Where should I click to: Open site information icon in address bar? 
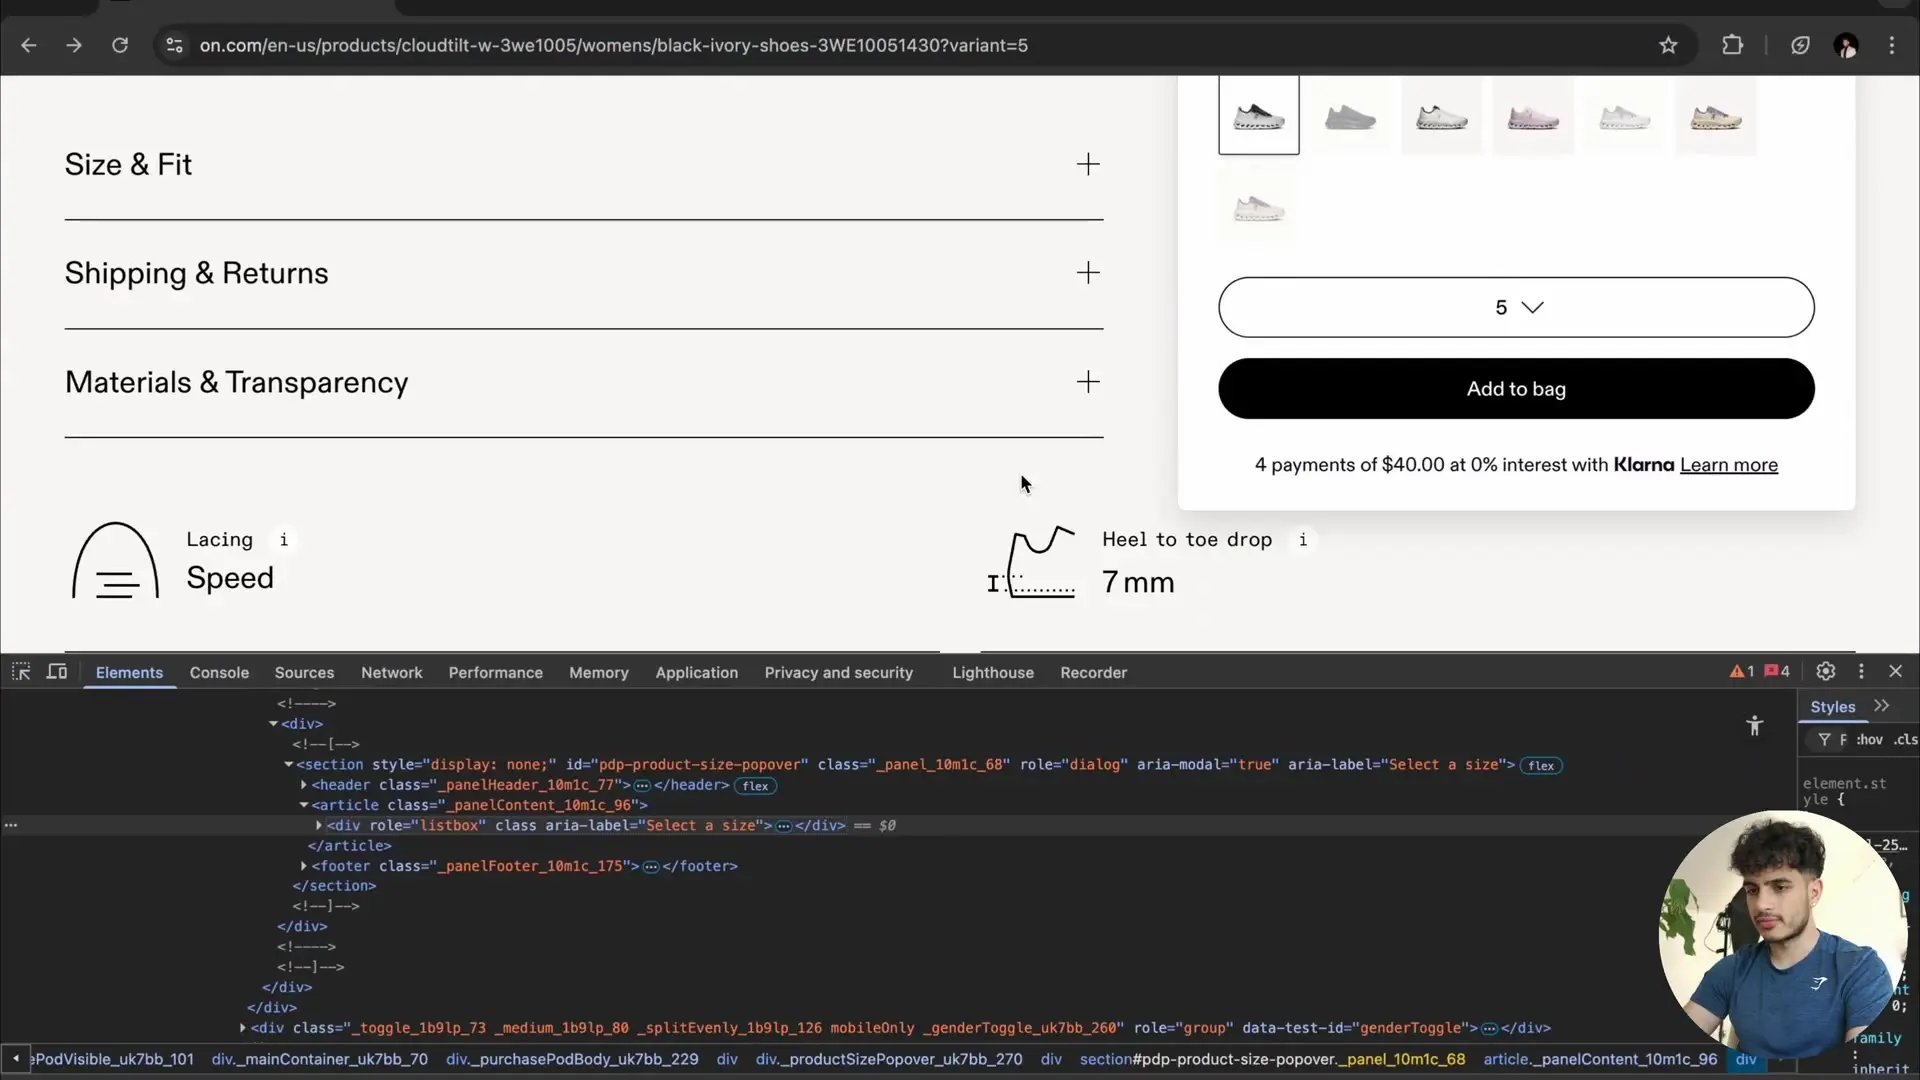[x=174, y=45]
